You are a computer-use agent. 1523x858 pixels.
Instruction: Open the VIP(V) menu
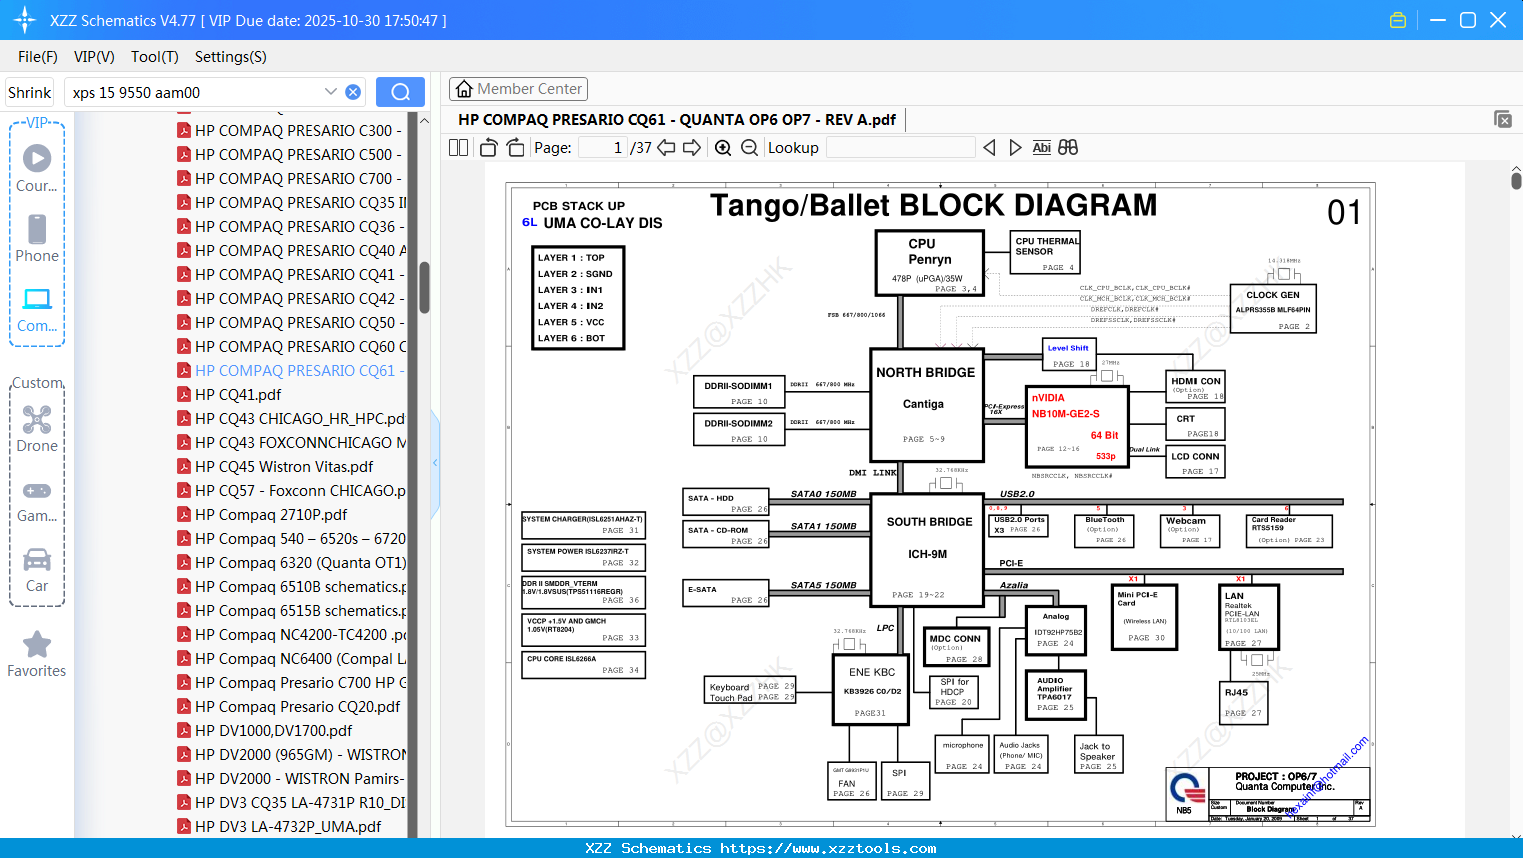click(94, 57)
